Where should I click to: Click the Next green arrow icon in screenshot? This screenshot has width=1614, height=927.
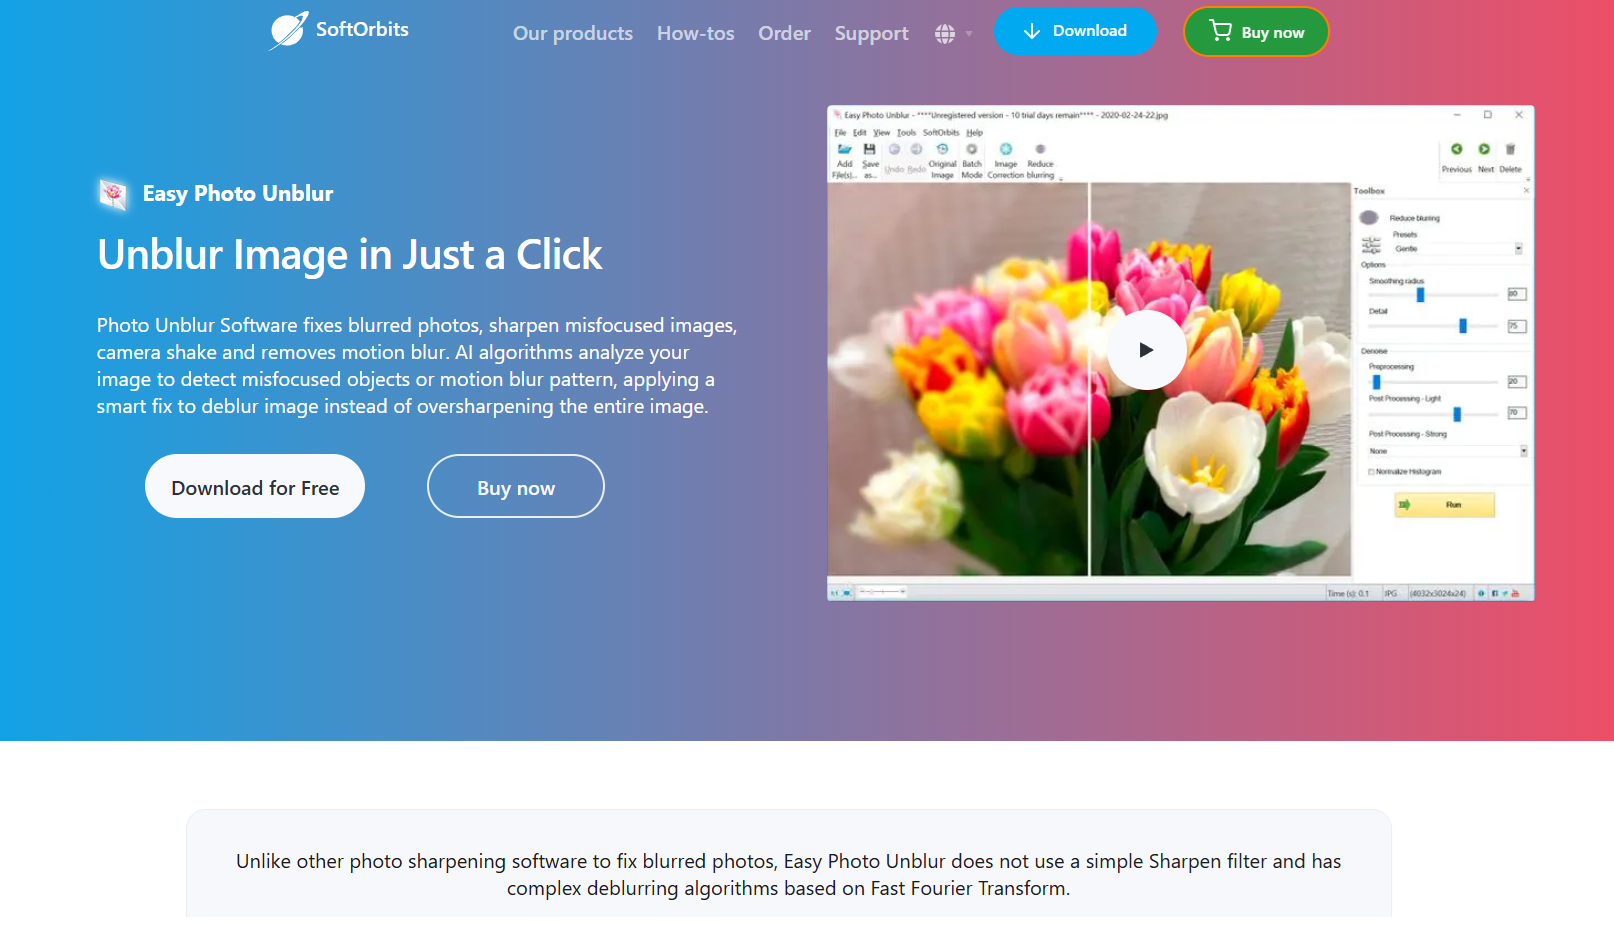click(x=1485, y=149)
